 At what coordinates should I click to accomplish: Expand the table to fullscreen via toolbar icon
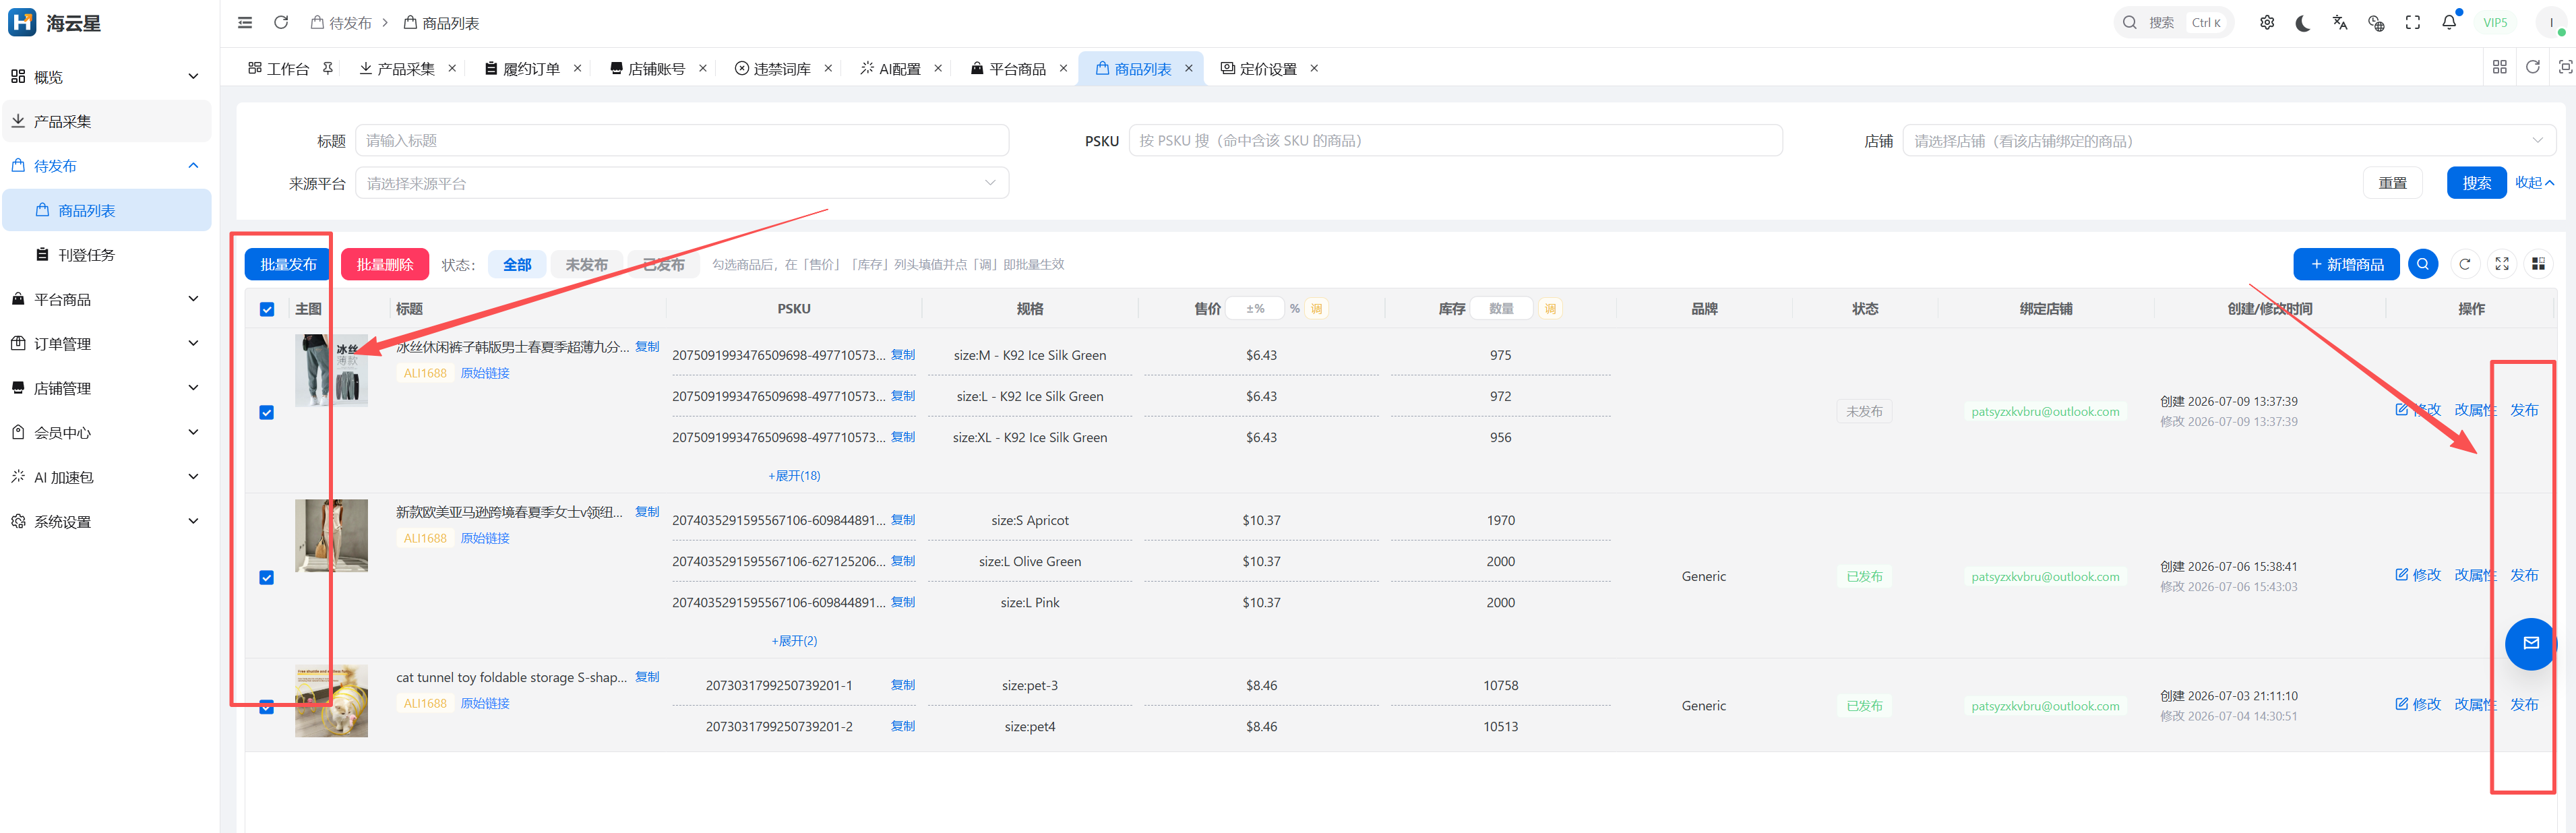click(2502, 264)
